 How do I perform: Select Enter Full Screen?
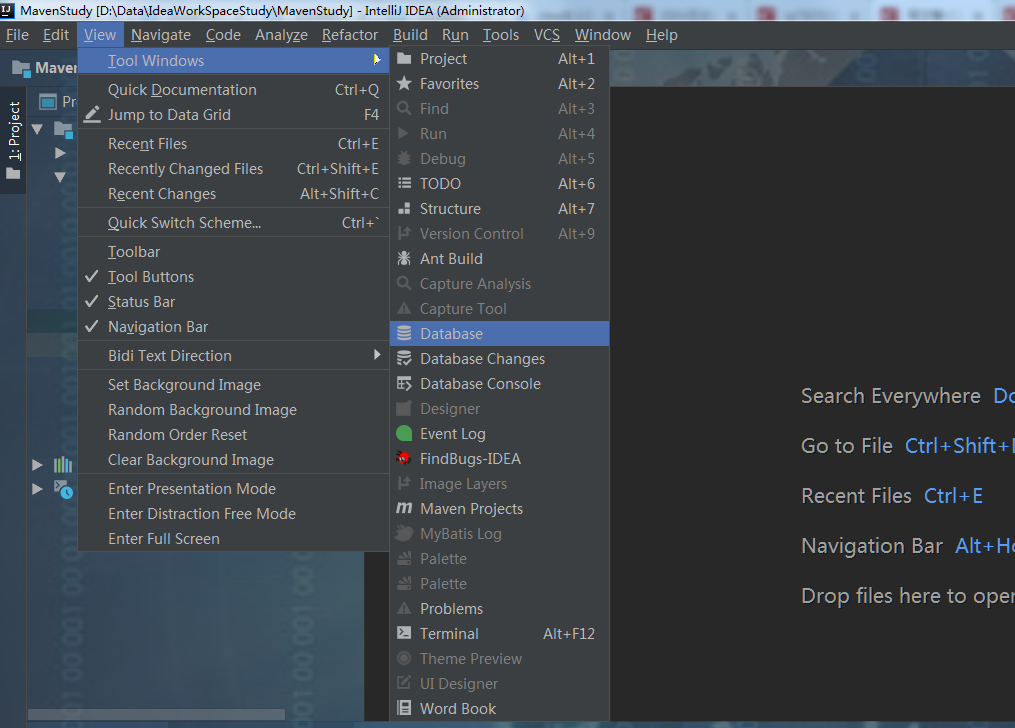coord(233,538)
